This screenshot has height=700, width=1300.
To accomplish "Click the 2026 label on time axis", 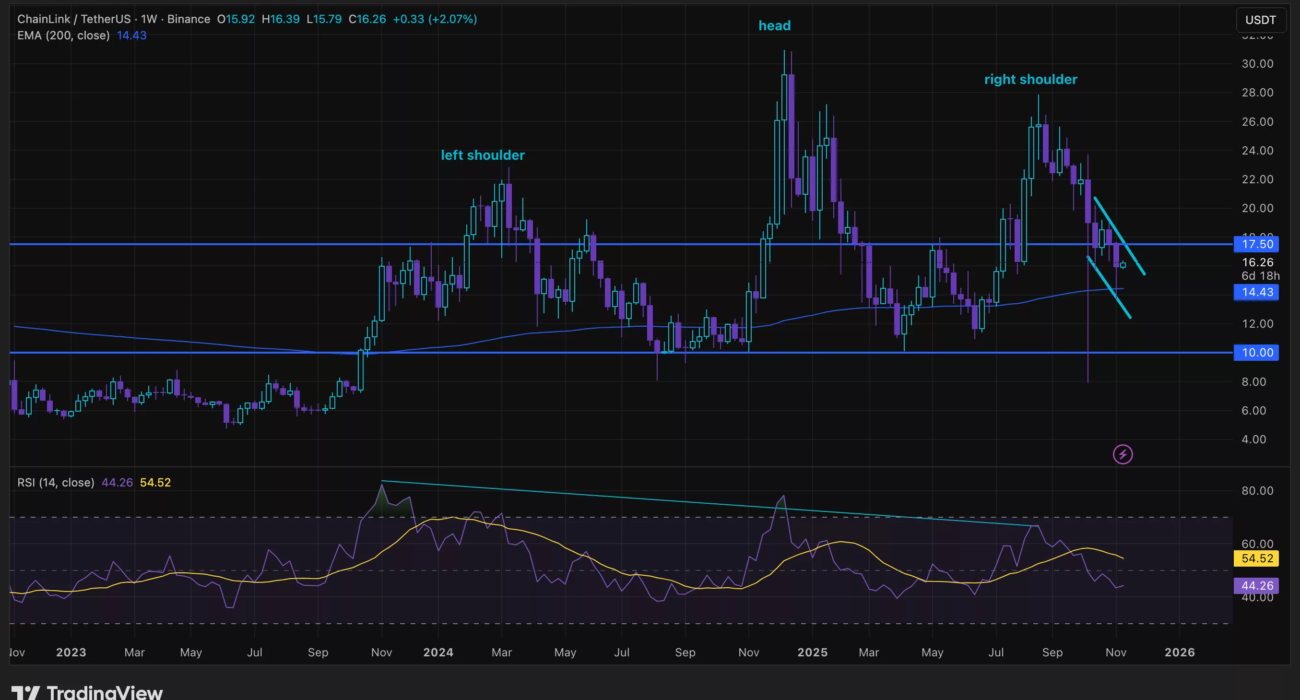I will [1180, 652].
